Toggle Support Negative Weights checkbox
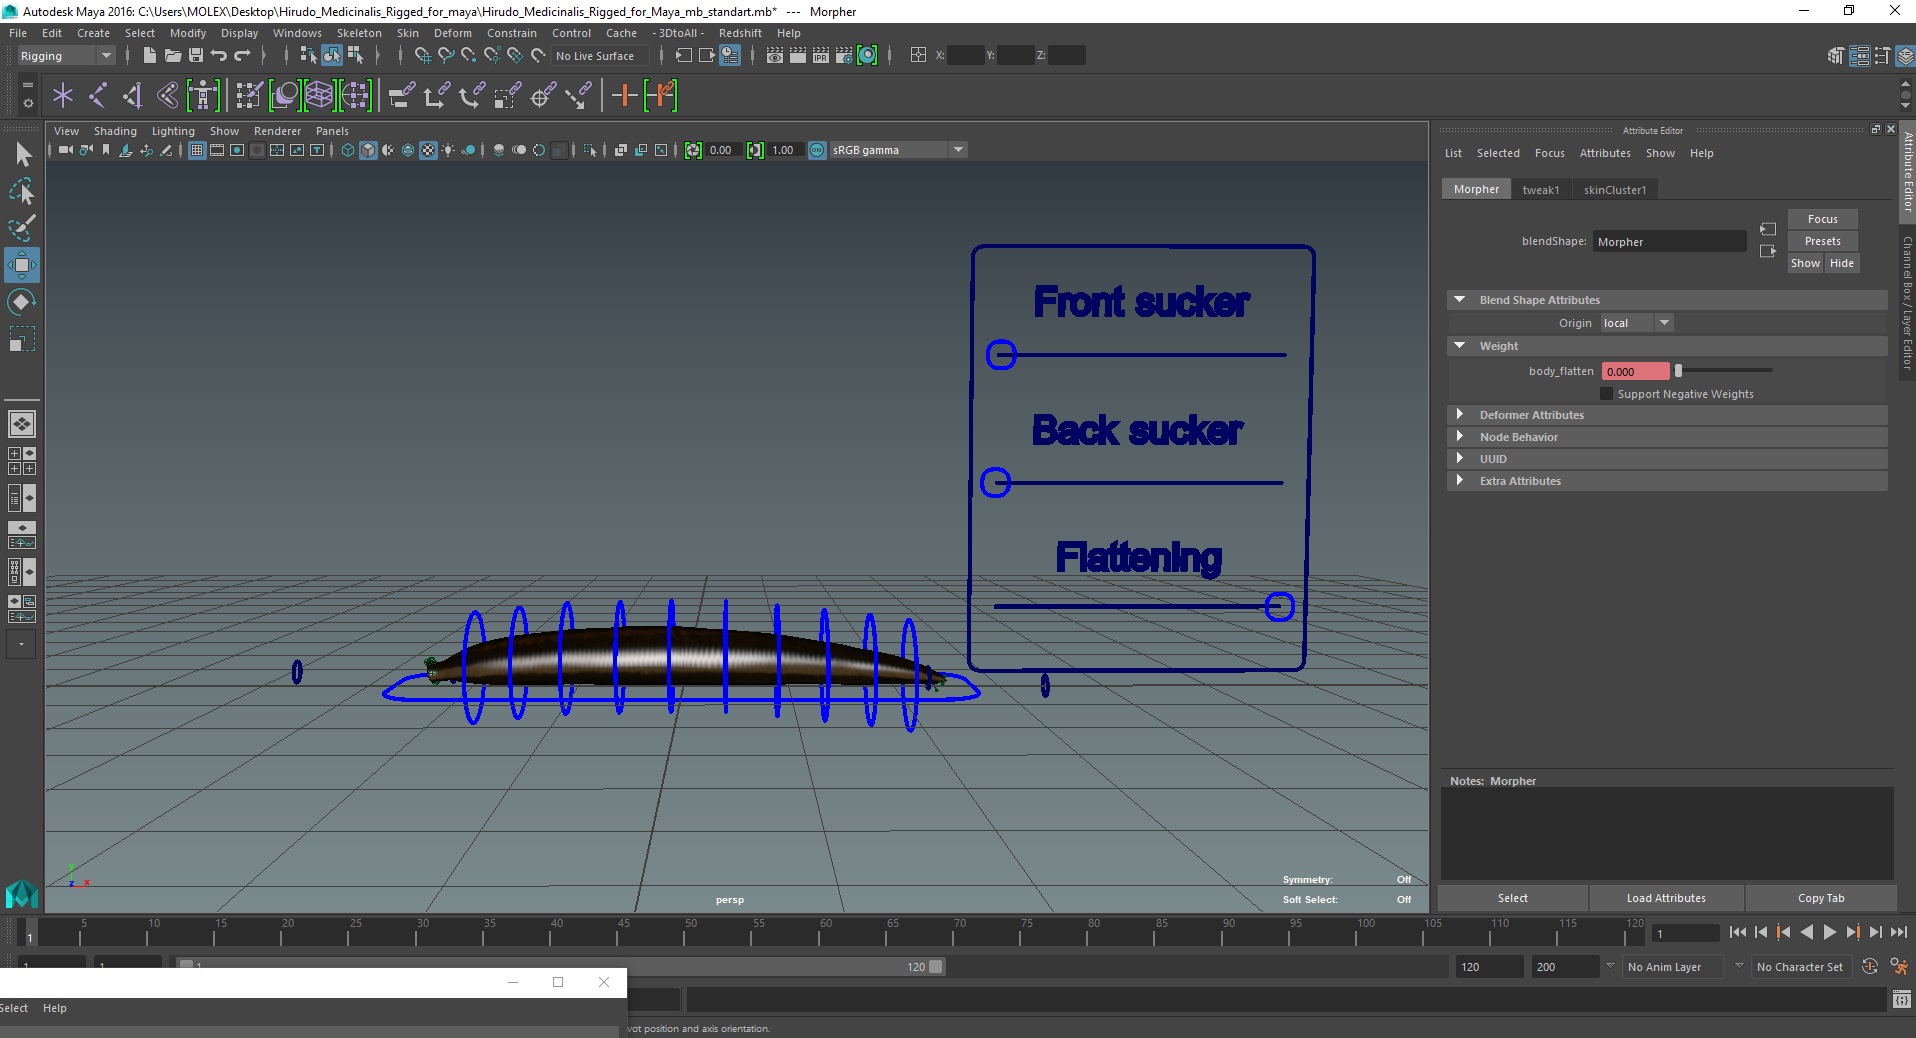Screen dimensions: 1916x1038 click(1607, 394)
